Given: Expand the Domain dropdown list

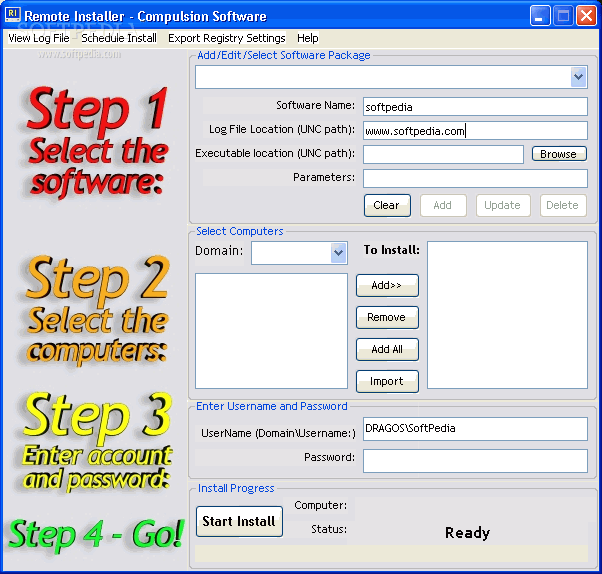Looking at the screenshot, I should coord(338,253).
